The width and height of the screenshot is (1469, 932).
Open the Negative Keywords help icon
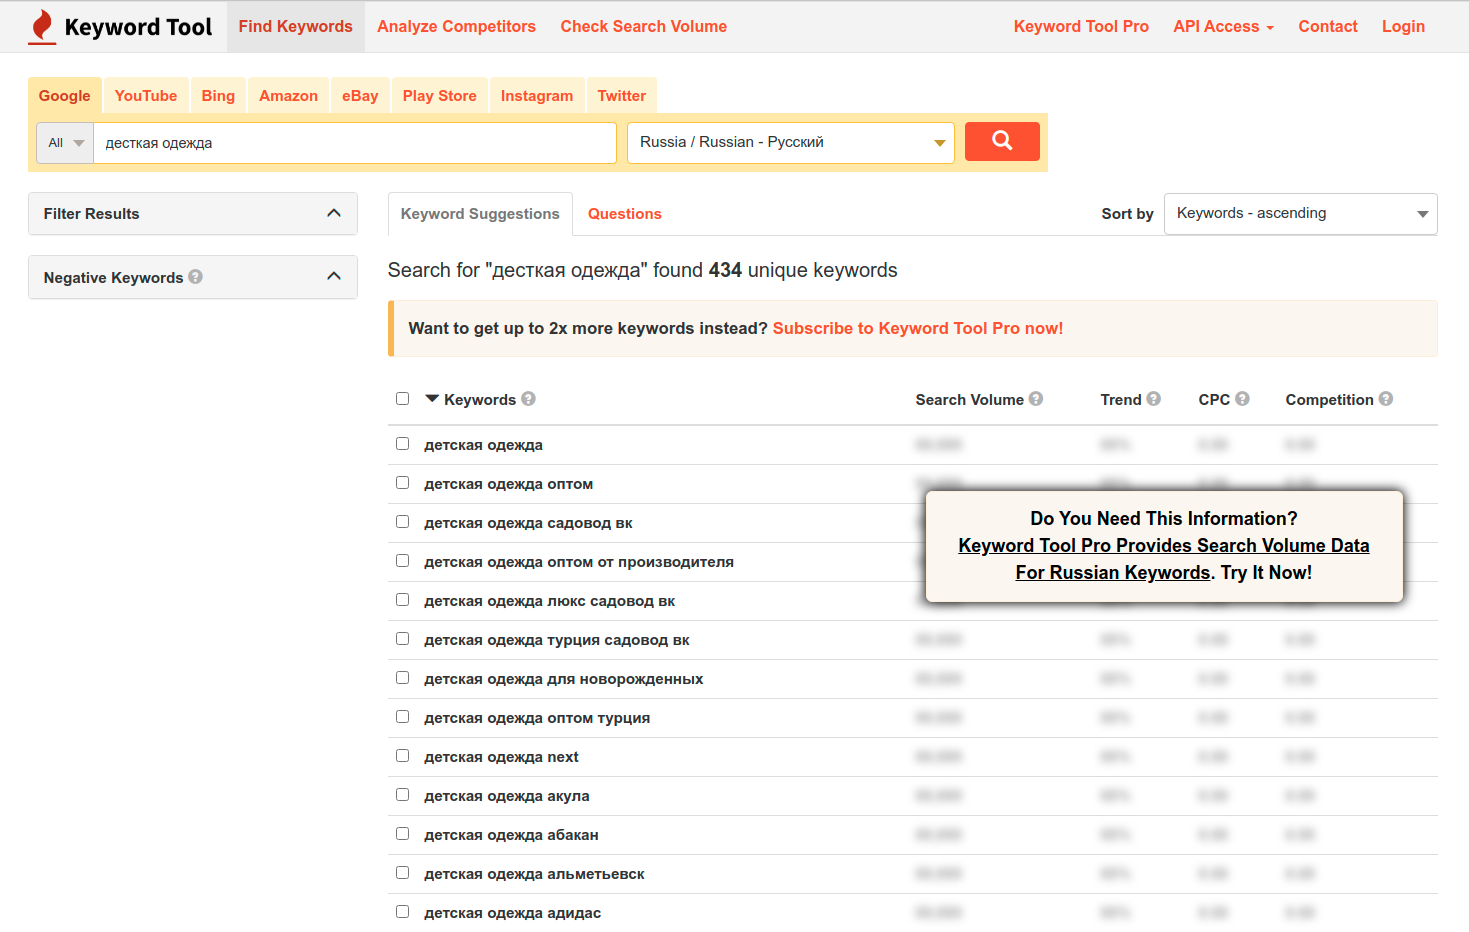point(196,277)
